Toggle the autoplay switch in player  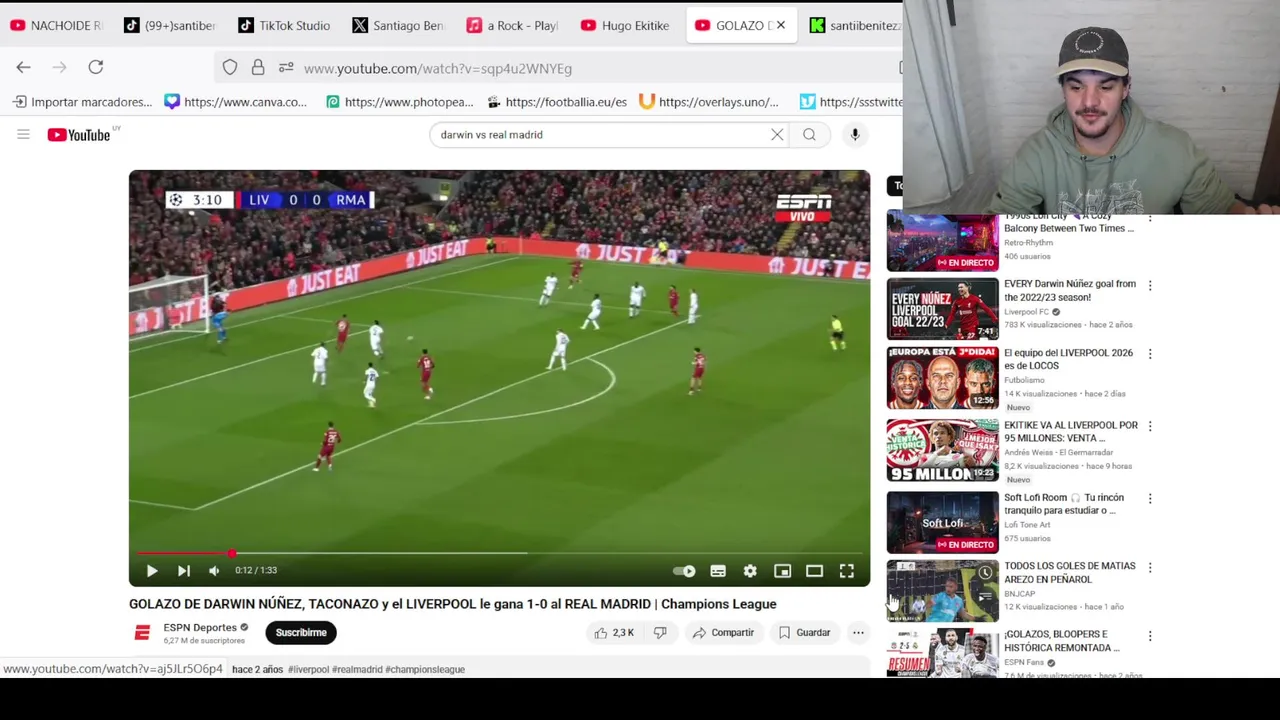684,571
